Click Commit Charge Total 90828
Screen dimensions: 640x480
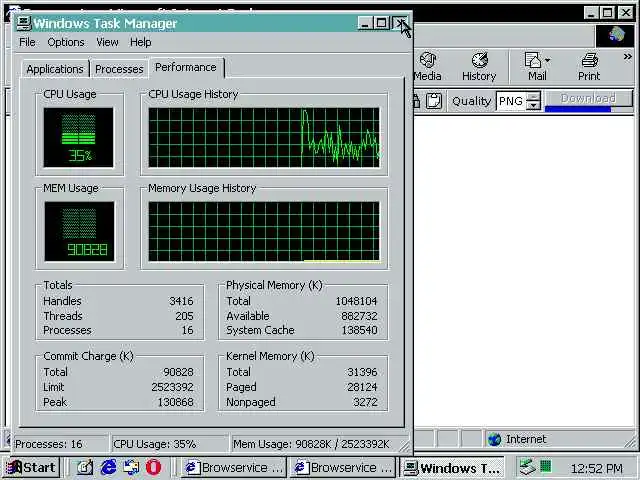pos(178,372)
